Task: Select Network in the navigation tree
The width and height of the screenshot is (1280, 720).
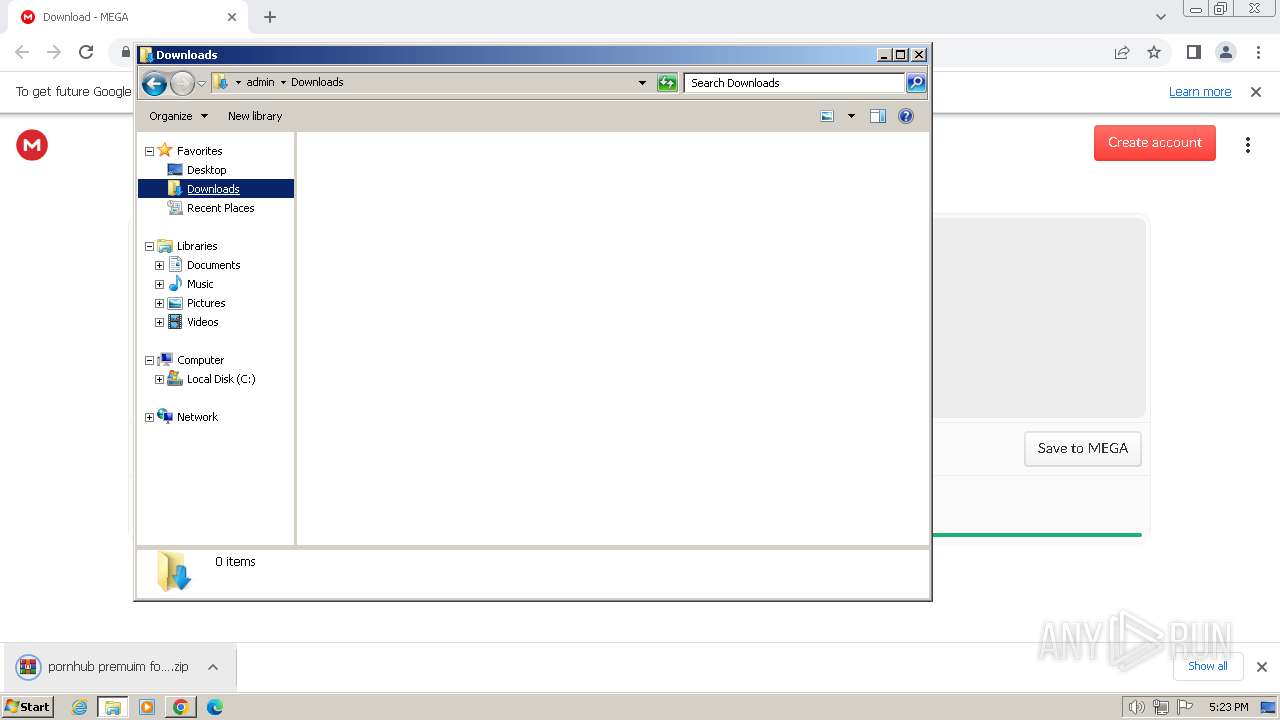Action: [x=197, y=417]
